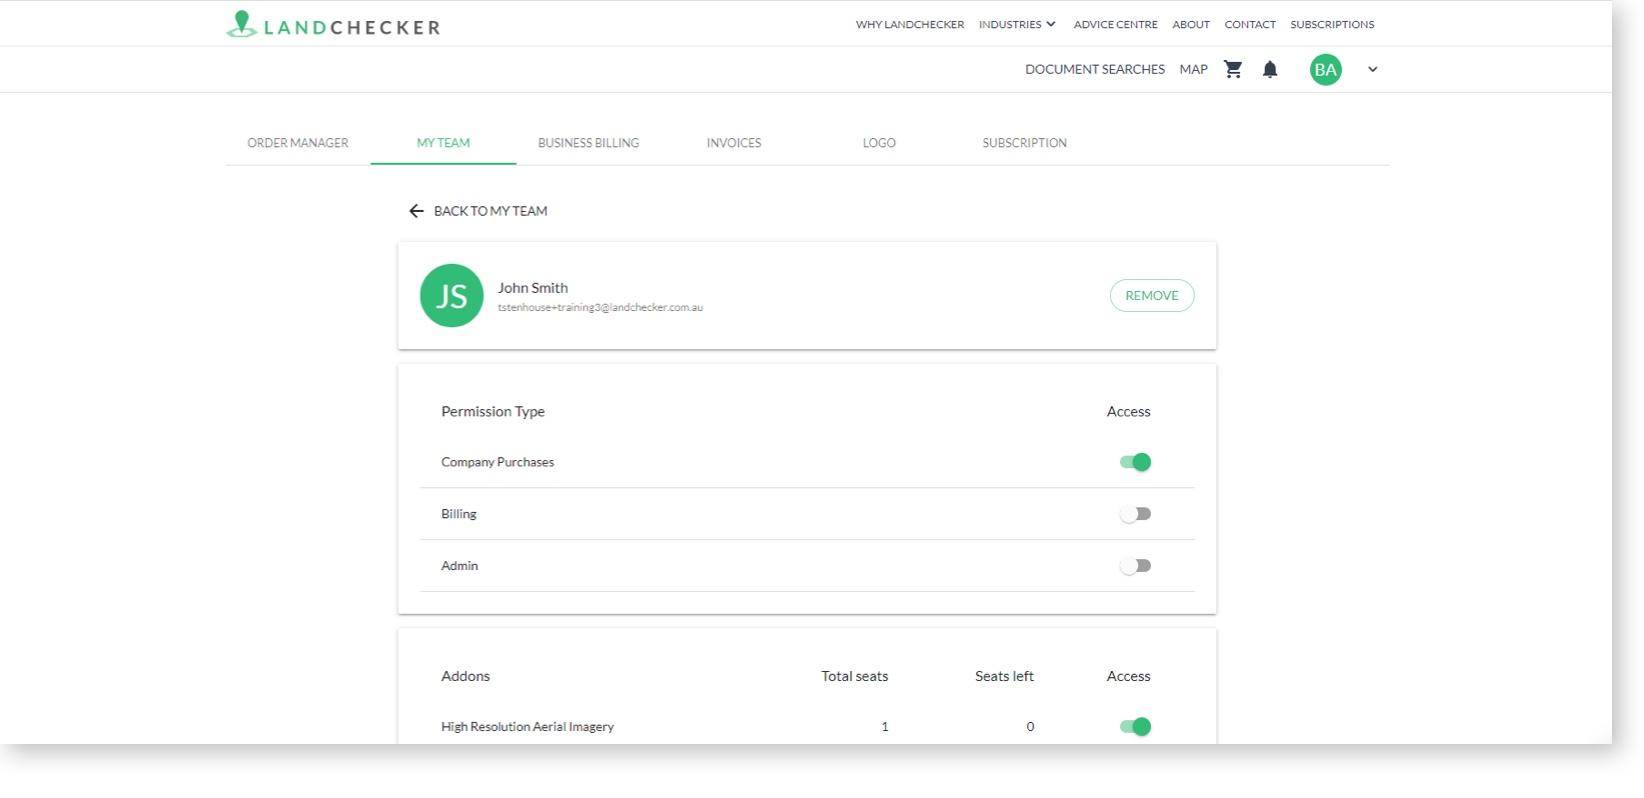Click the Admin permission label
Viewport: 1644px width, 798px height.
coord(459,566)
